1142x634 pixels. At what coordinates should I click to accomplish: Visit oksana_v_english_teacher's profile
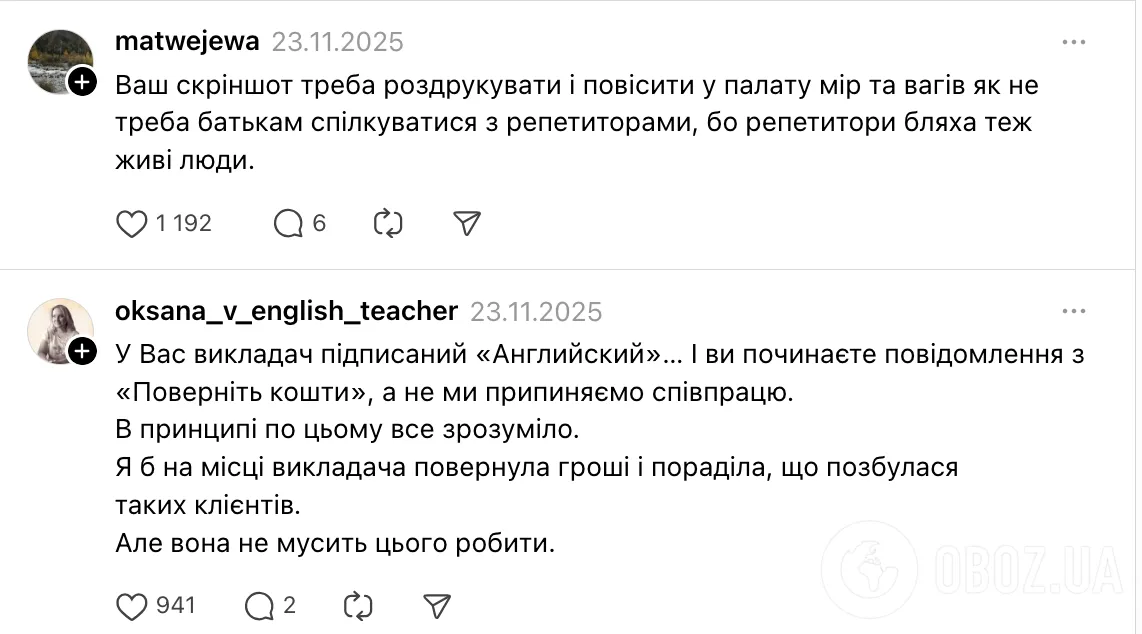pos(284,311)
